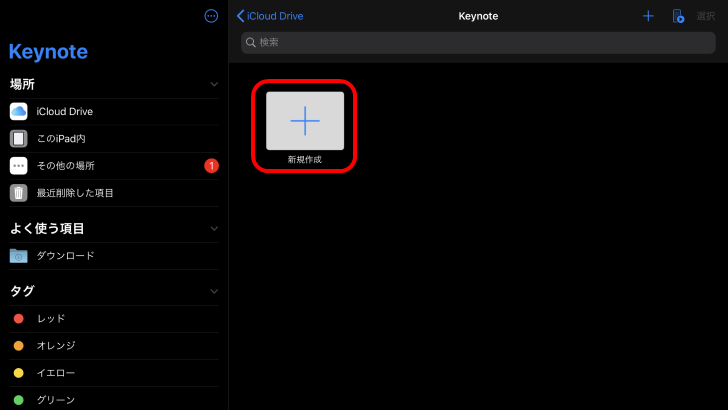Tap the 選択 button

[x=706, y=16]
